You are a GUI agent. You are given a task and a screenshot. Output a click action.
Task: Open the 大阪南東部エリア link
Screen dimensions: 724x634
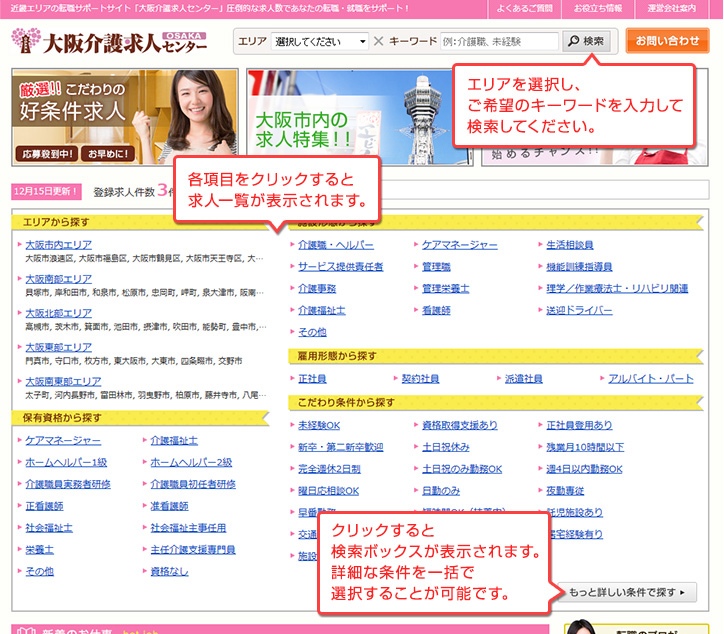pyautogui.click(x=63, y=381)
